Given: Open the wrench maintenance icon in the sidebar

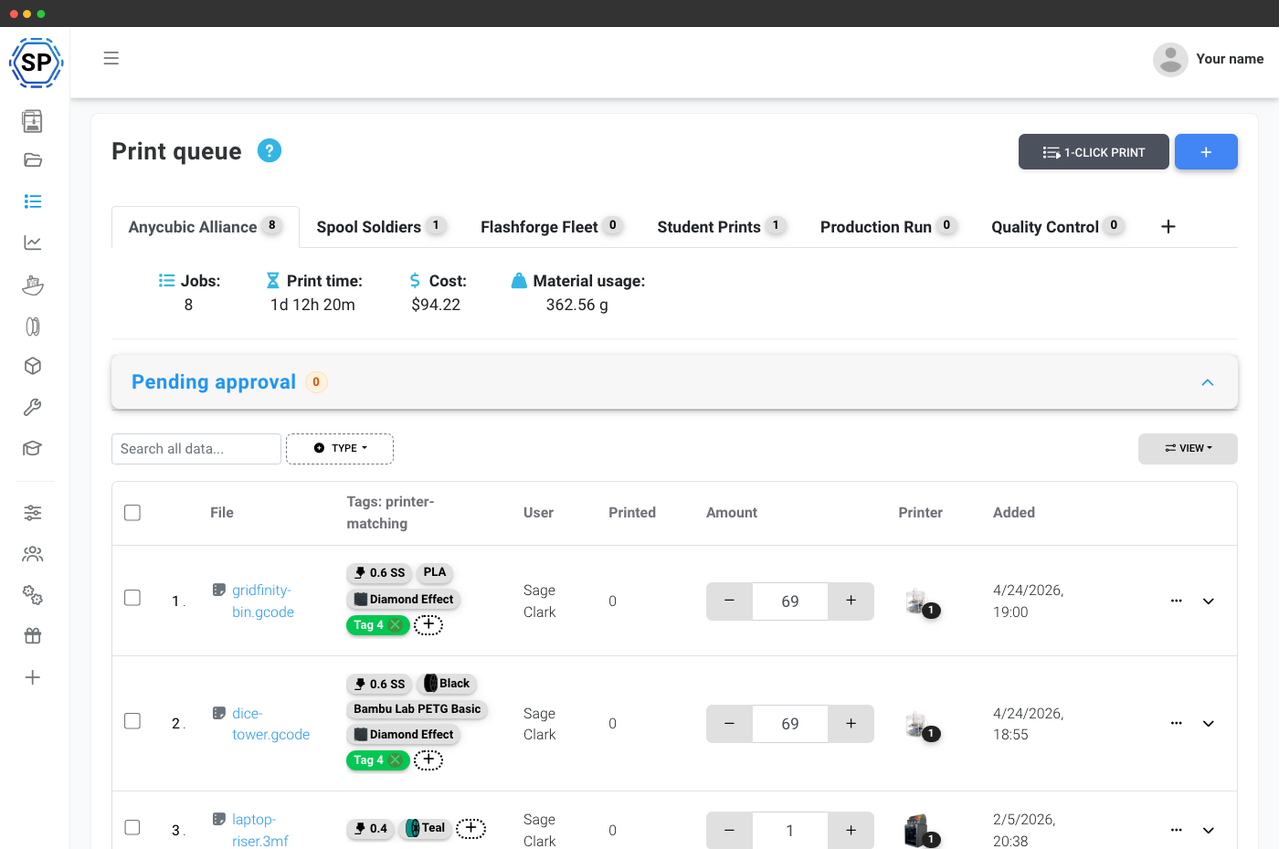Looking at the screenshot, I should click(33, 407).
